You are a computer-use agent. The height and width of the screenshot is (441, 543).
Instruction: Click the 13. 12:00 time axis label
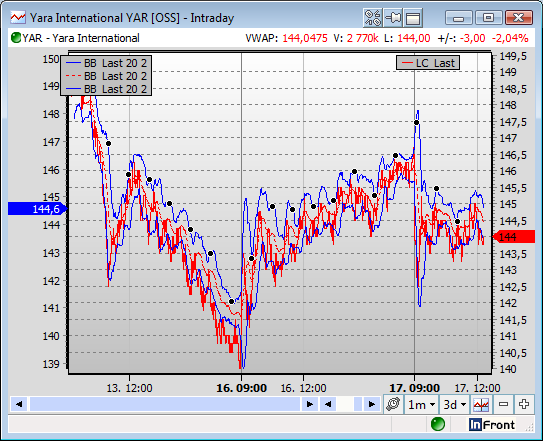(x=129, y=388)
